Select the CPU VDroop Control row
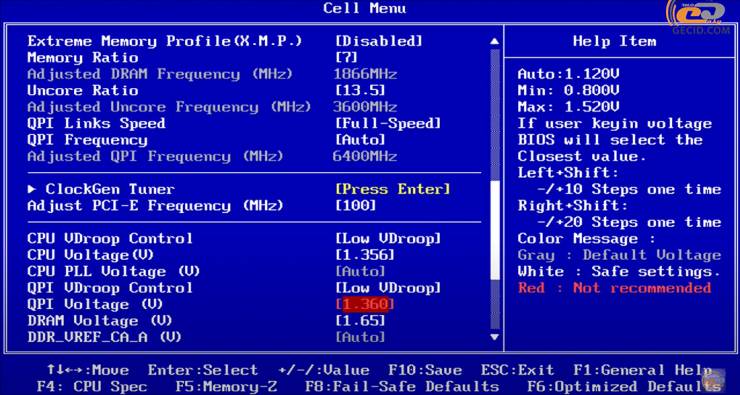Screen dimensions: 740x395 110,238
